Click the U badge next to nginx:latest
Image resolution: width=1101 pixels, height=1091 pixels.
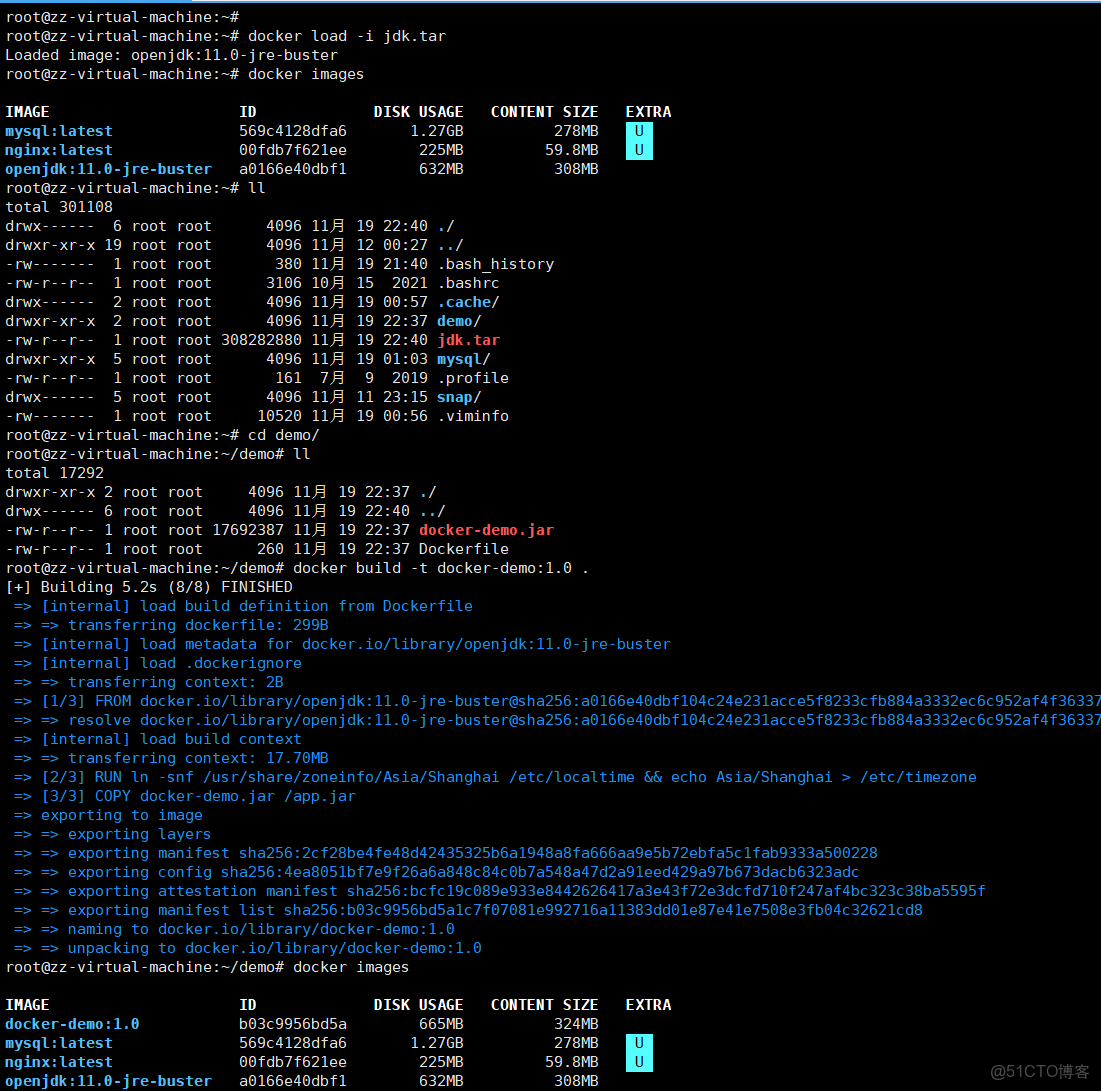pyautogui.click(x=638, y=149)
